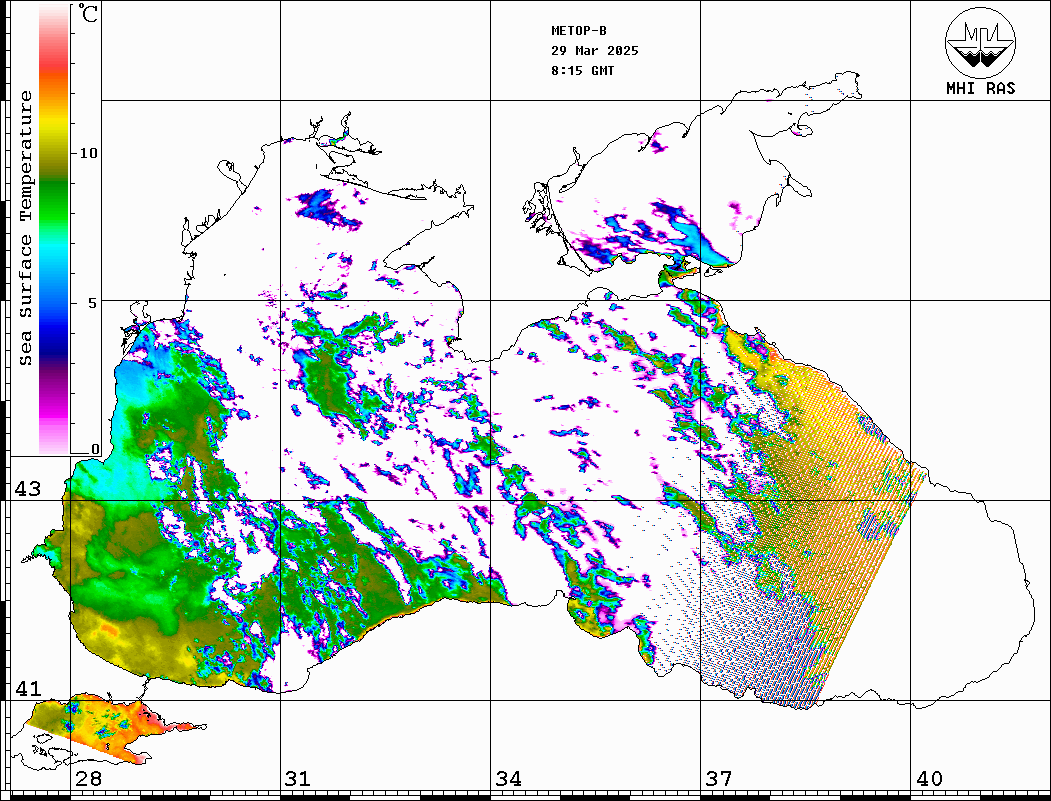Click the time text '8:15 GMT'

coord(582,71)
